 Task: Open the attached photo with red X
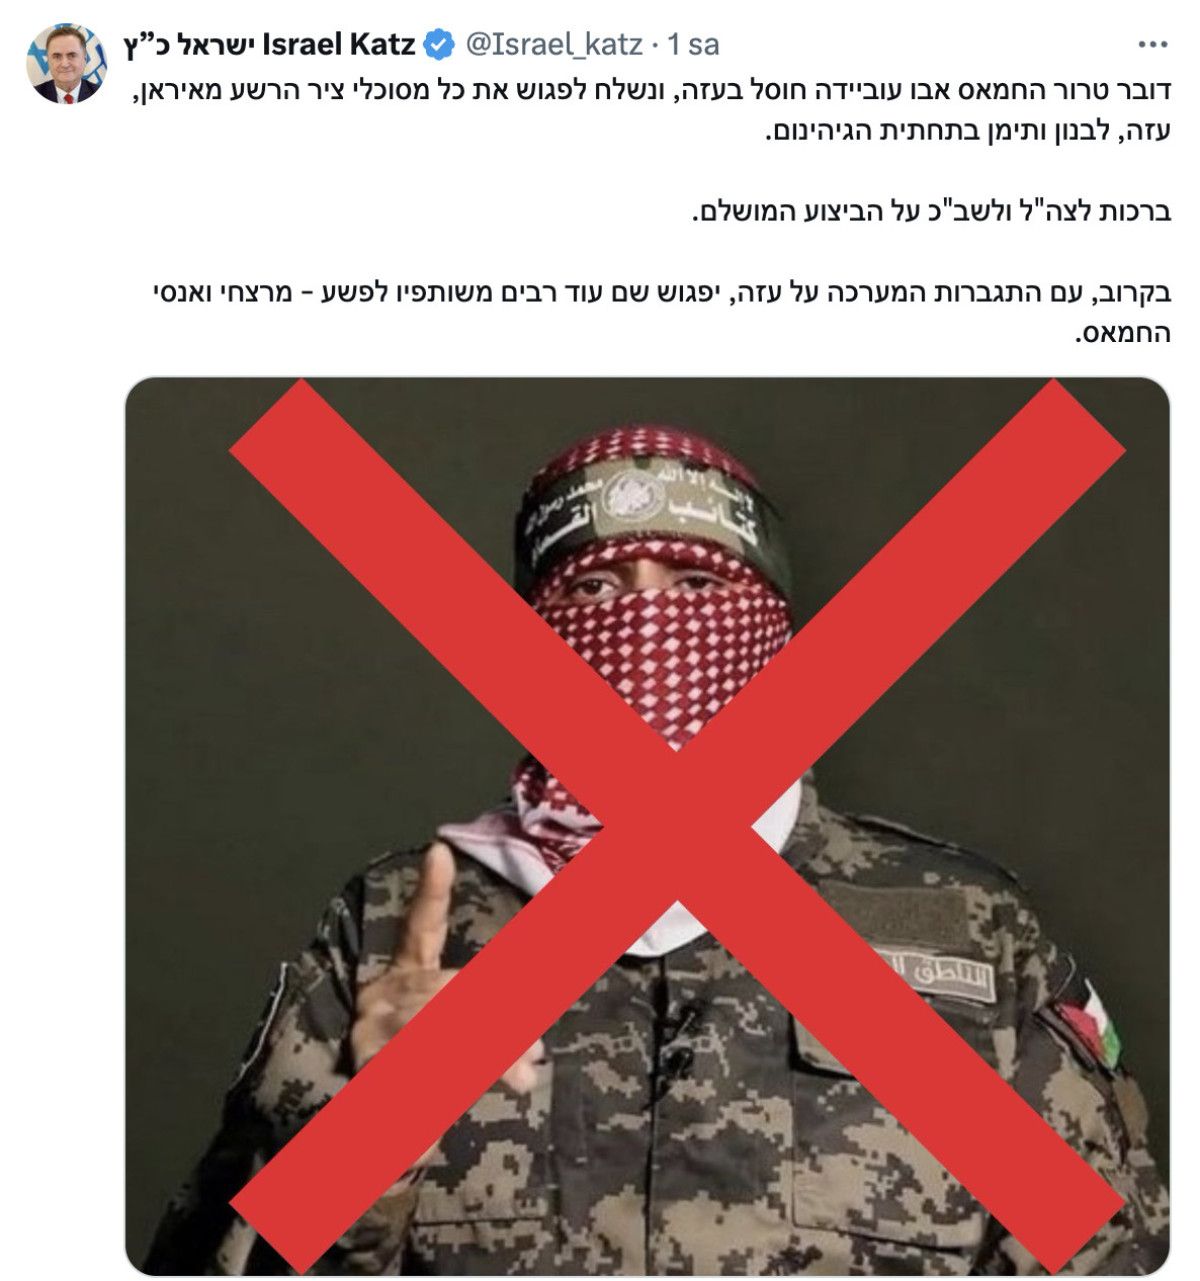coord(647,826)
